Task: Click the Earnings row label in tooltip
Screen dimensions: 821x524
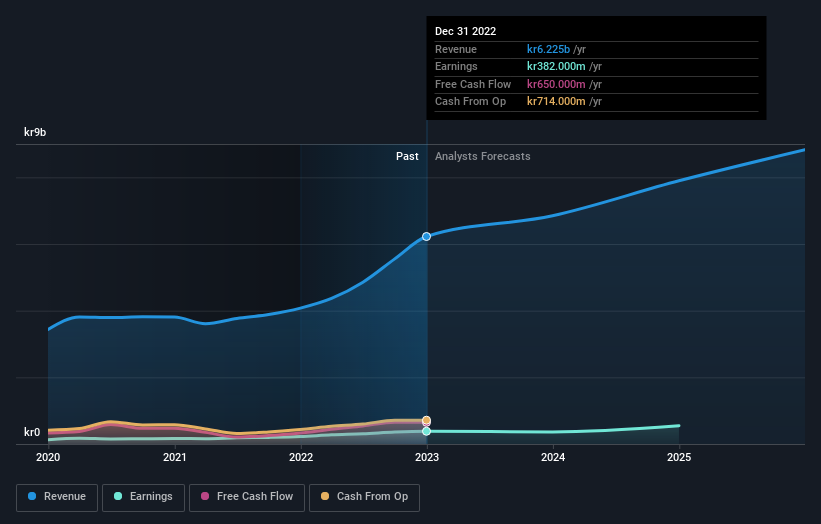Action: [x=456, y=66]
